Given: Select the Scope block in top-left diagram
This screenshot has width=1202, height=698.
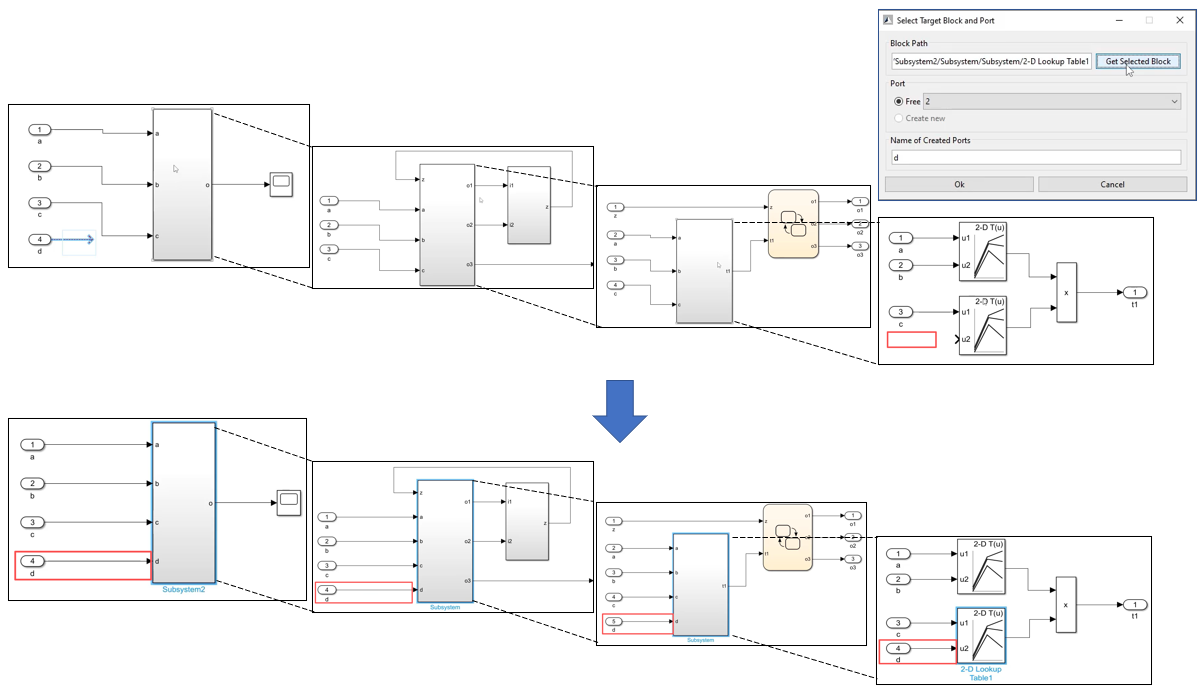Looking at the screenshot, I should tap(280, 184).
